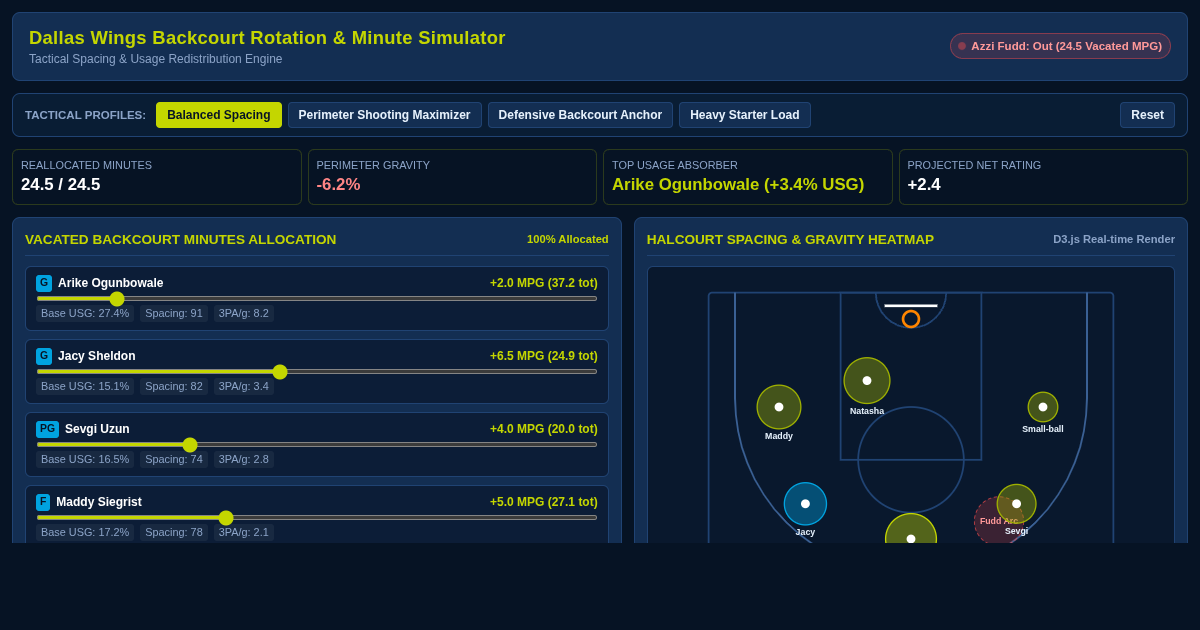Select Jacy's blue node on the court
Image resolution: width=1200 pixels, height=630 pixels.
click(805, 504)
